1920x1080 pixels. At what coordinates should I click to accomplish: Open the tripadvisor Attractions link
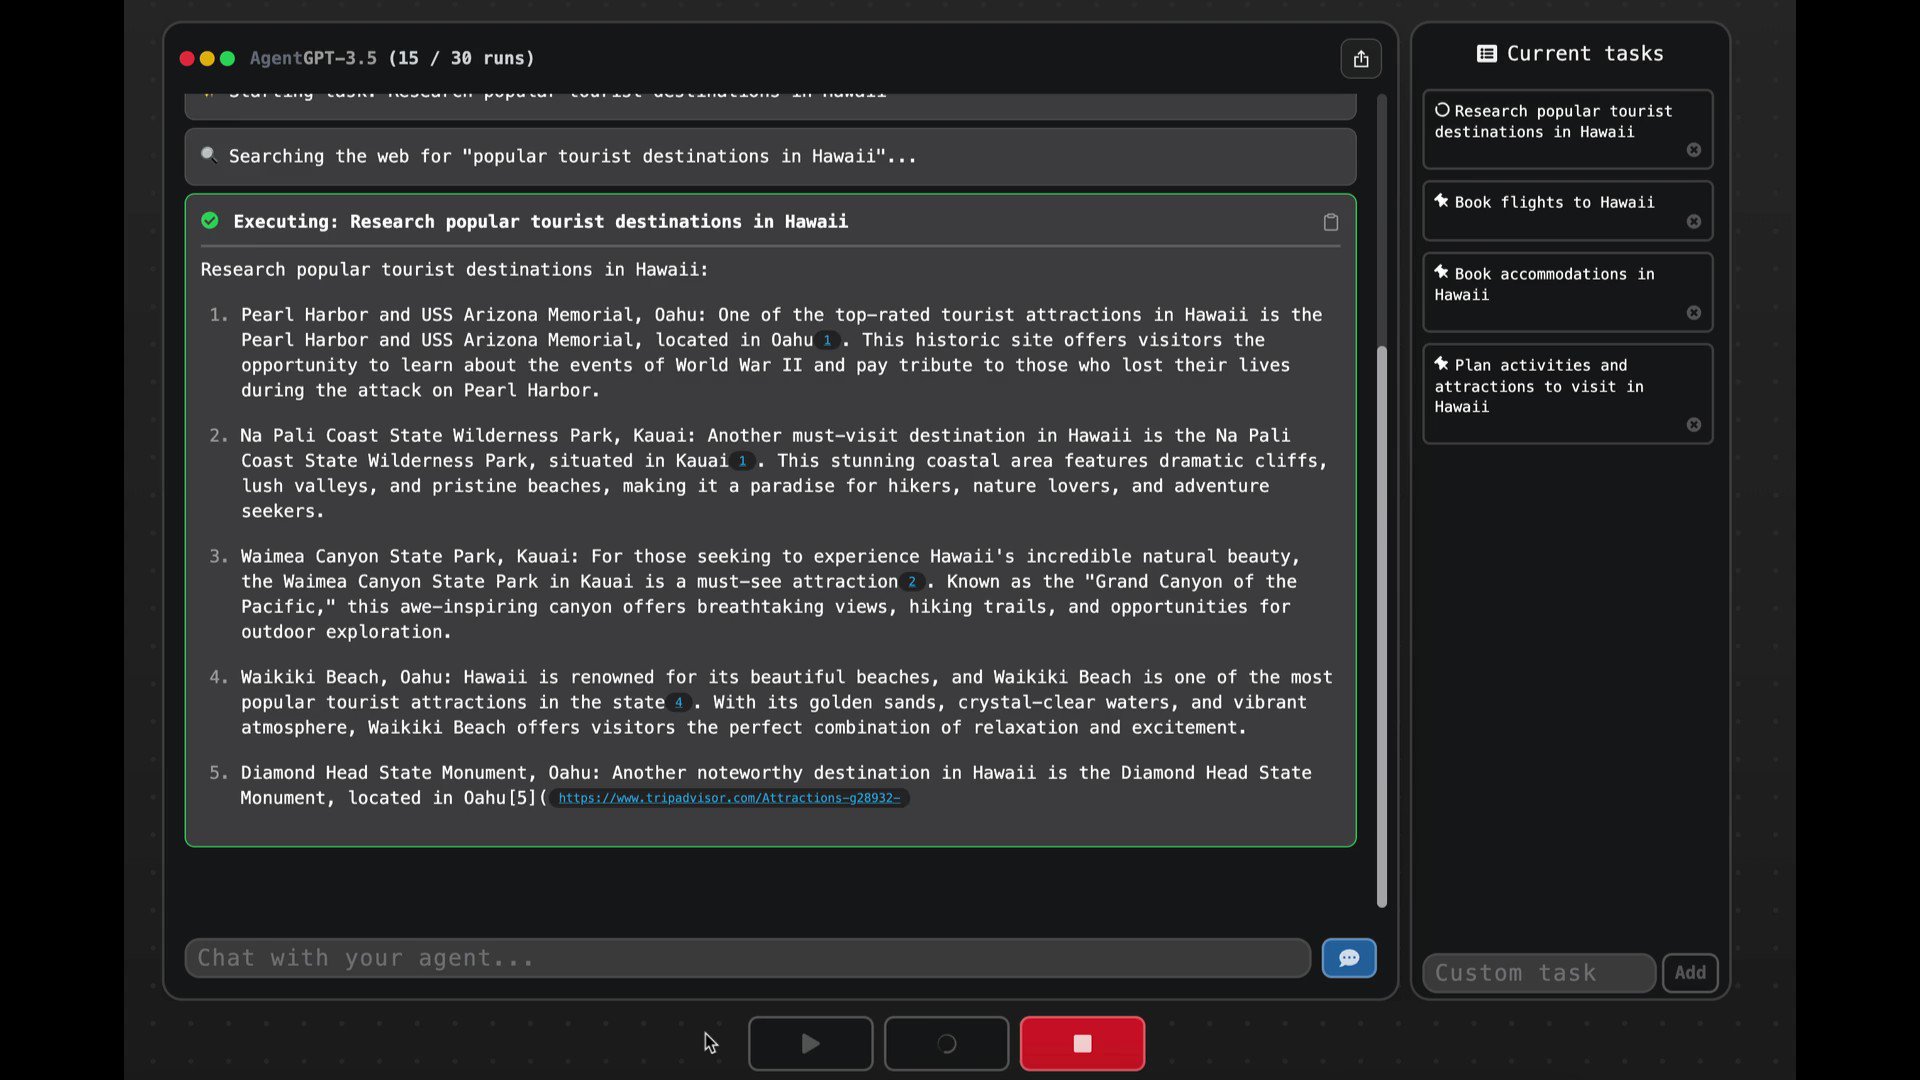[x=729, y=798]
